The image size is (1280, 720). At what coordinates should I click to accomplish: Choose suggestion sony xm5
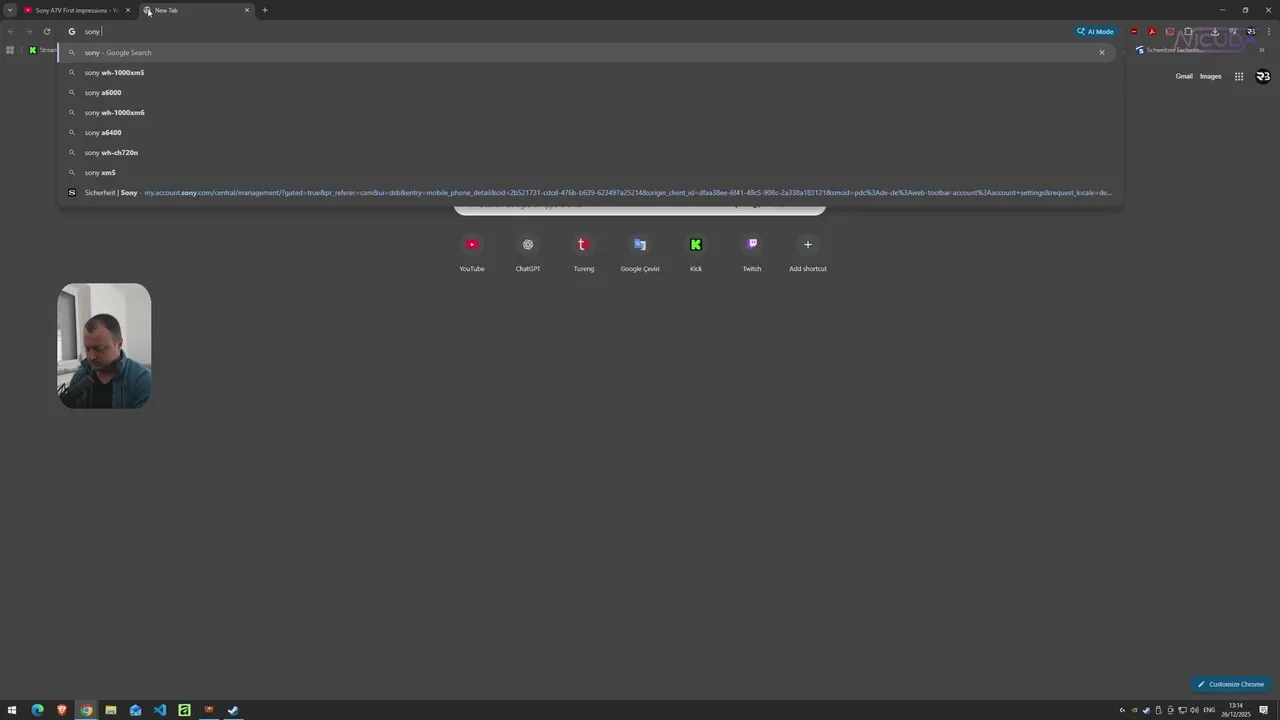[x=590, y=172]
